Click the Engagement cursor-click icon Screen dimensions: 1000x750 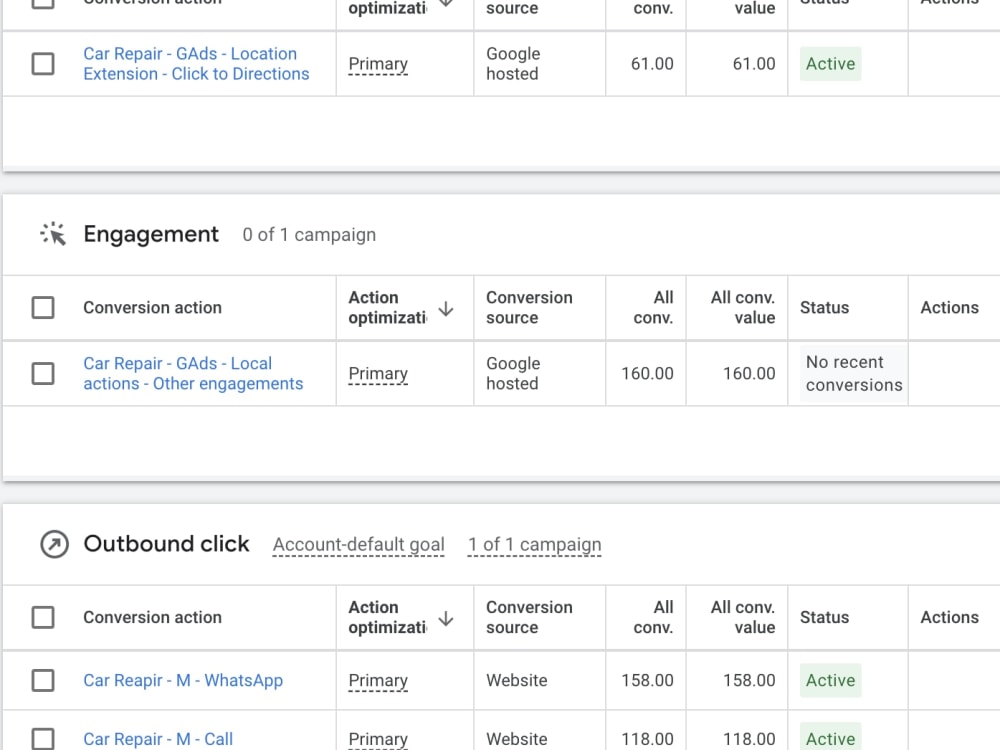point(53,234)
